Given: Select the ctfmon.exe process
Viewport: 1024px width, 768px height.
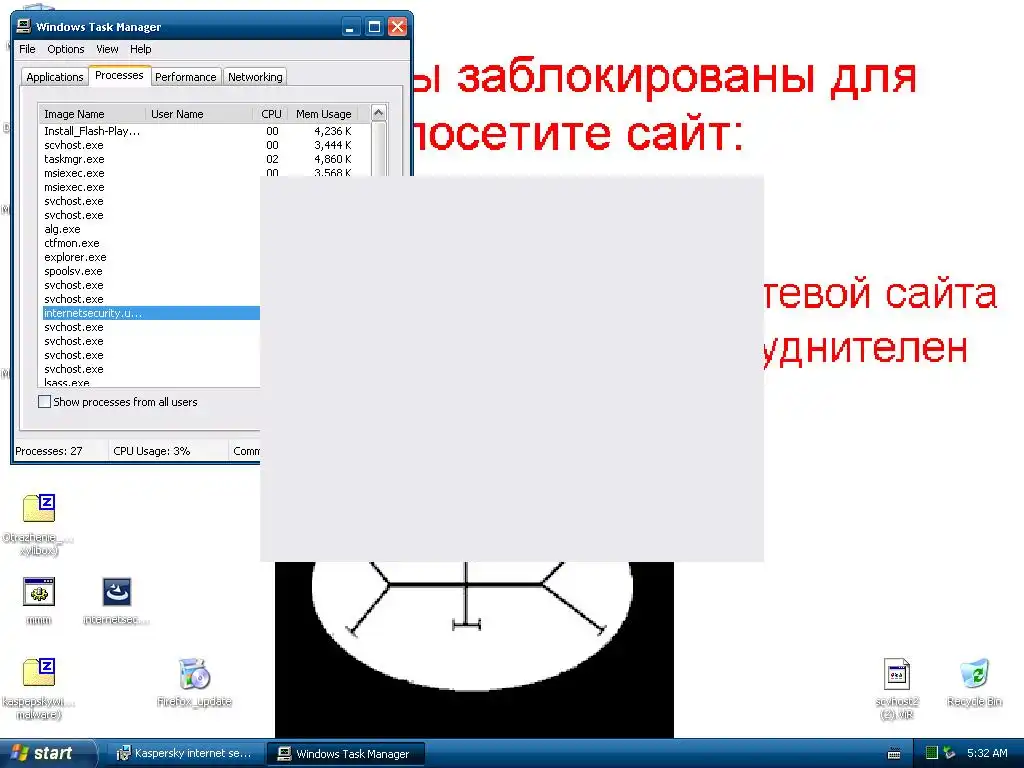Looking at the screenshot, I should click(x=152, y=243).
